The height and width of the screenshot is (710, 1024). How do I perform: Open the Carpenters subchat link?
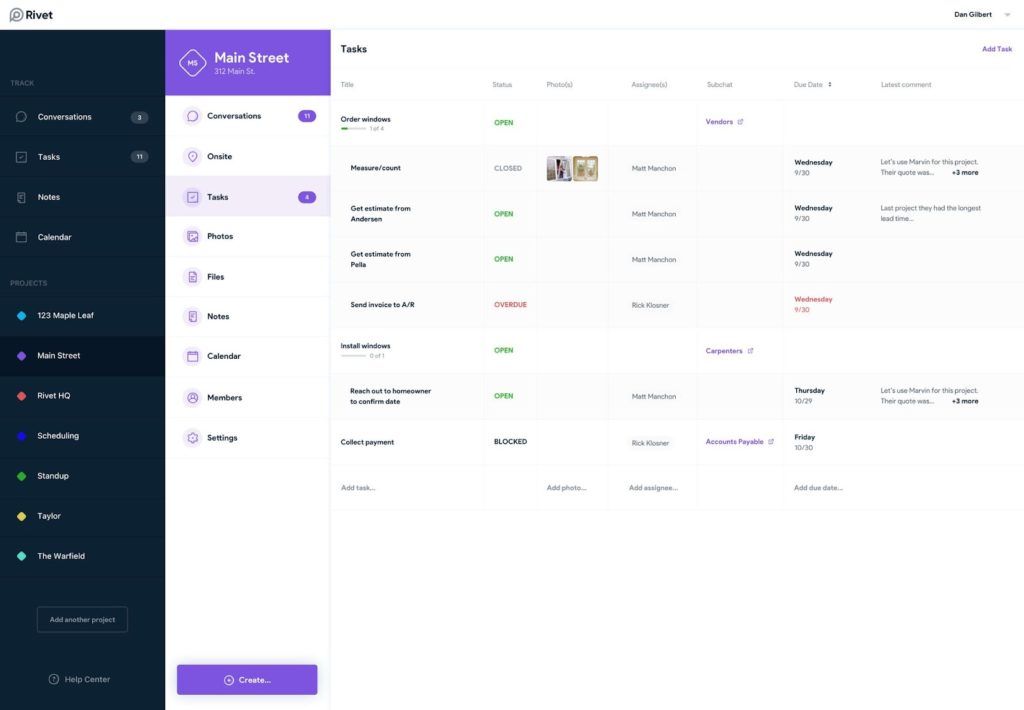click(x=724, y=351)
